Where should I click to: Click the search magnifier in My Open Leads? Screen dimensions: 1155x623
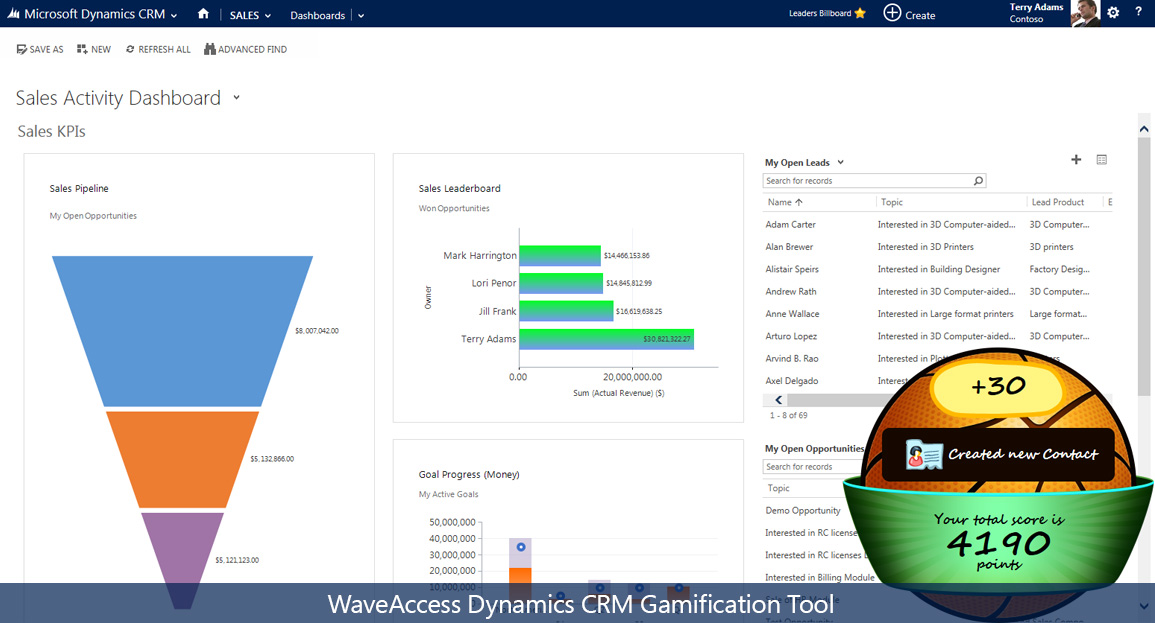point(978,180)
